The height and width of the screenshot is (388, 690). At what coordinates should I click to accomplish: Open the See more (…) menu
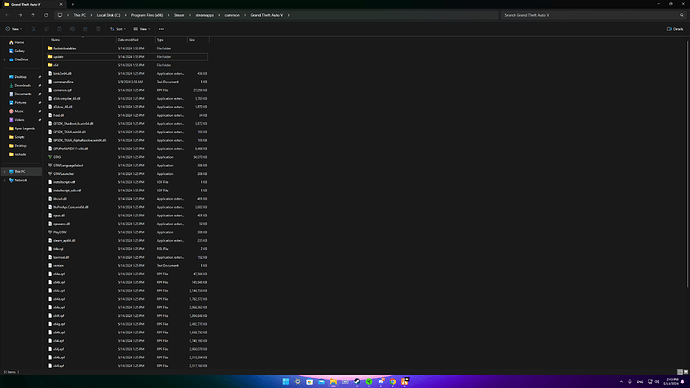click(x=161, y=29)
